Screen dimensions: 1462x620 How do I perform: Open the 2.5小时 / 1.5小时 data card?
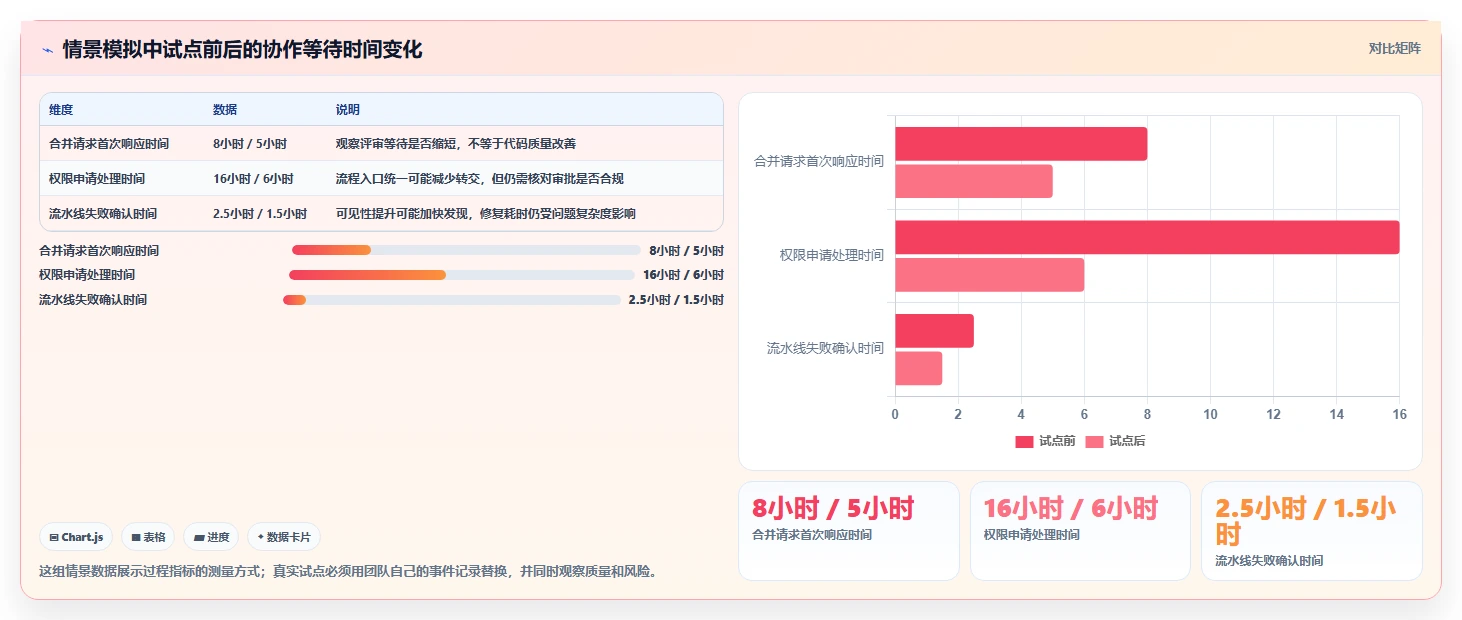pos(1312,531)
